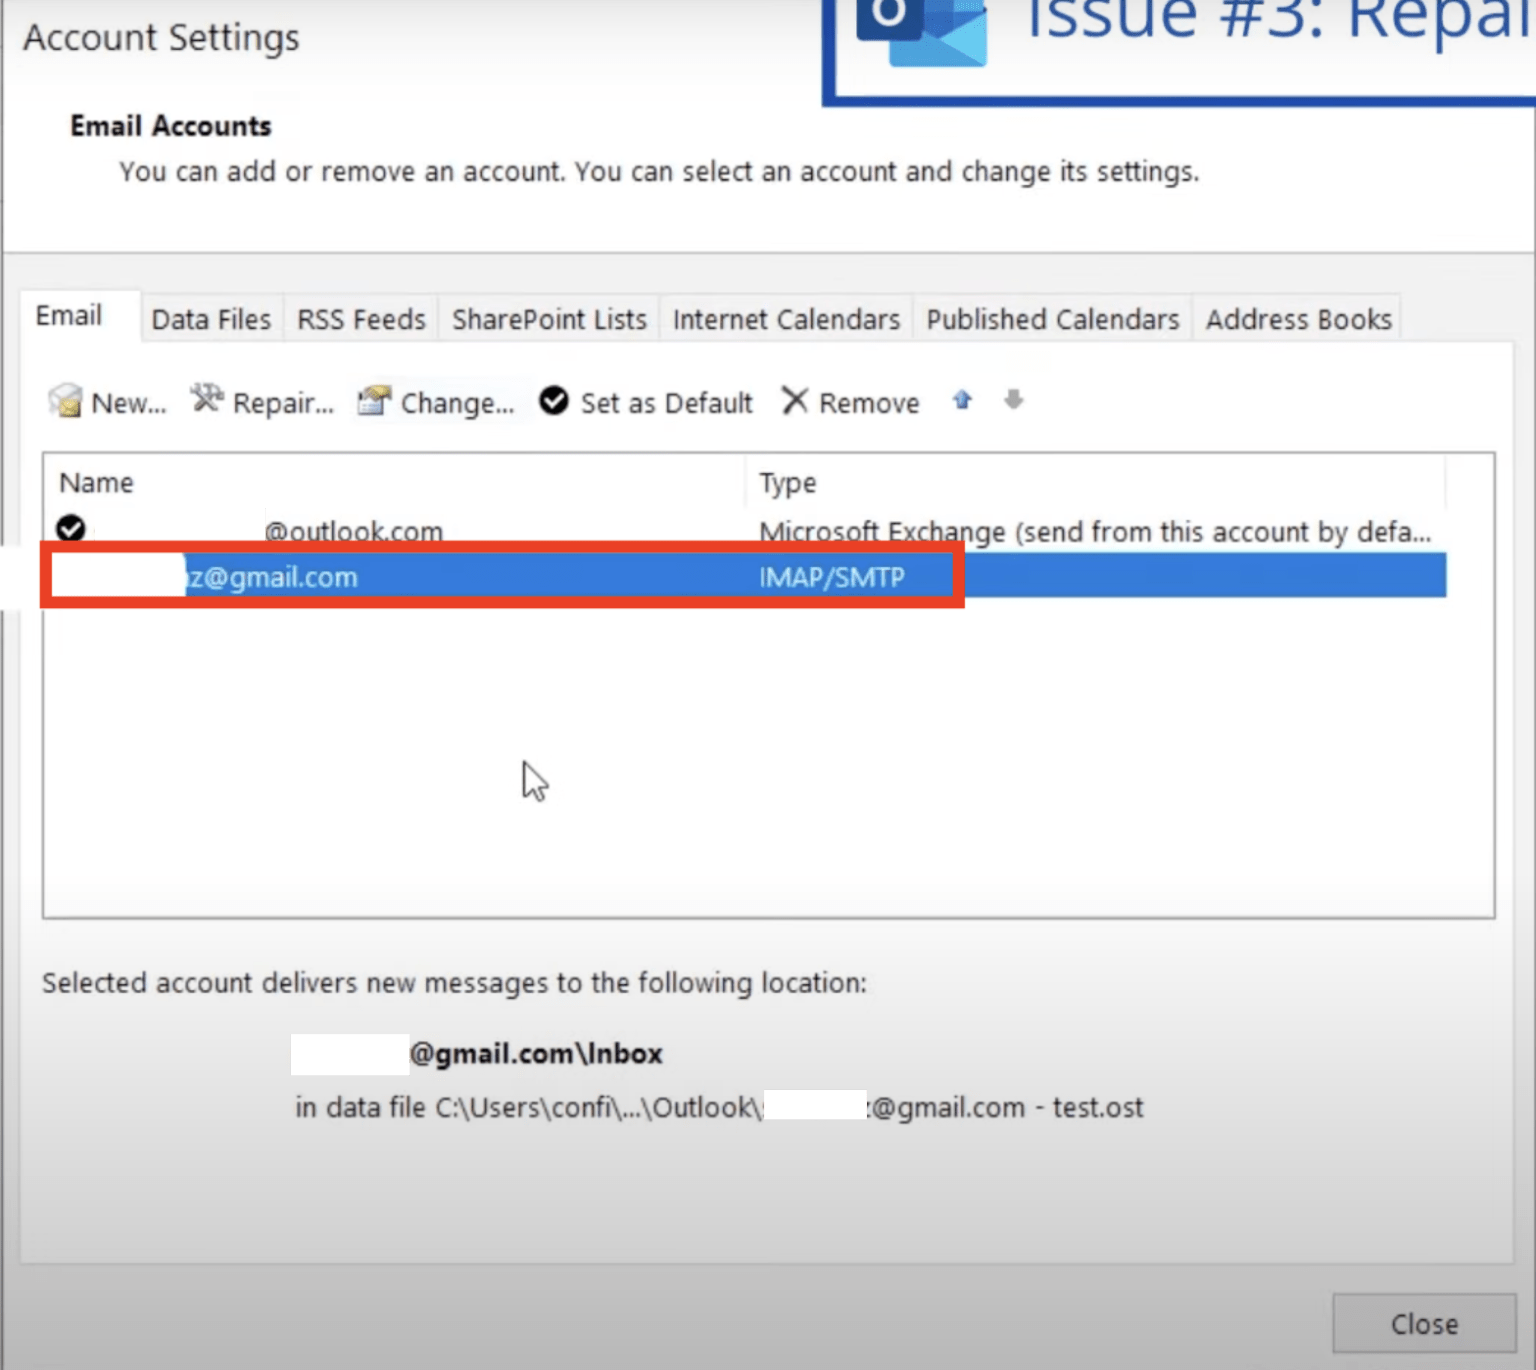The width and height of the screenshot is (1536, 1370).
Task: Open the Internet Calendars tab
Action: pyautogui.click(x=785, y=318)
